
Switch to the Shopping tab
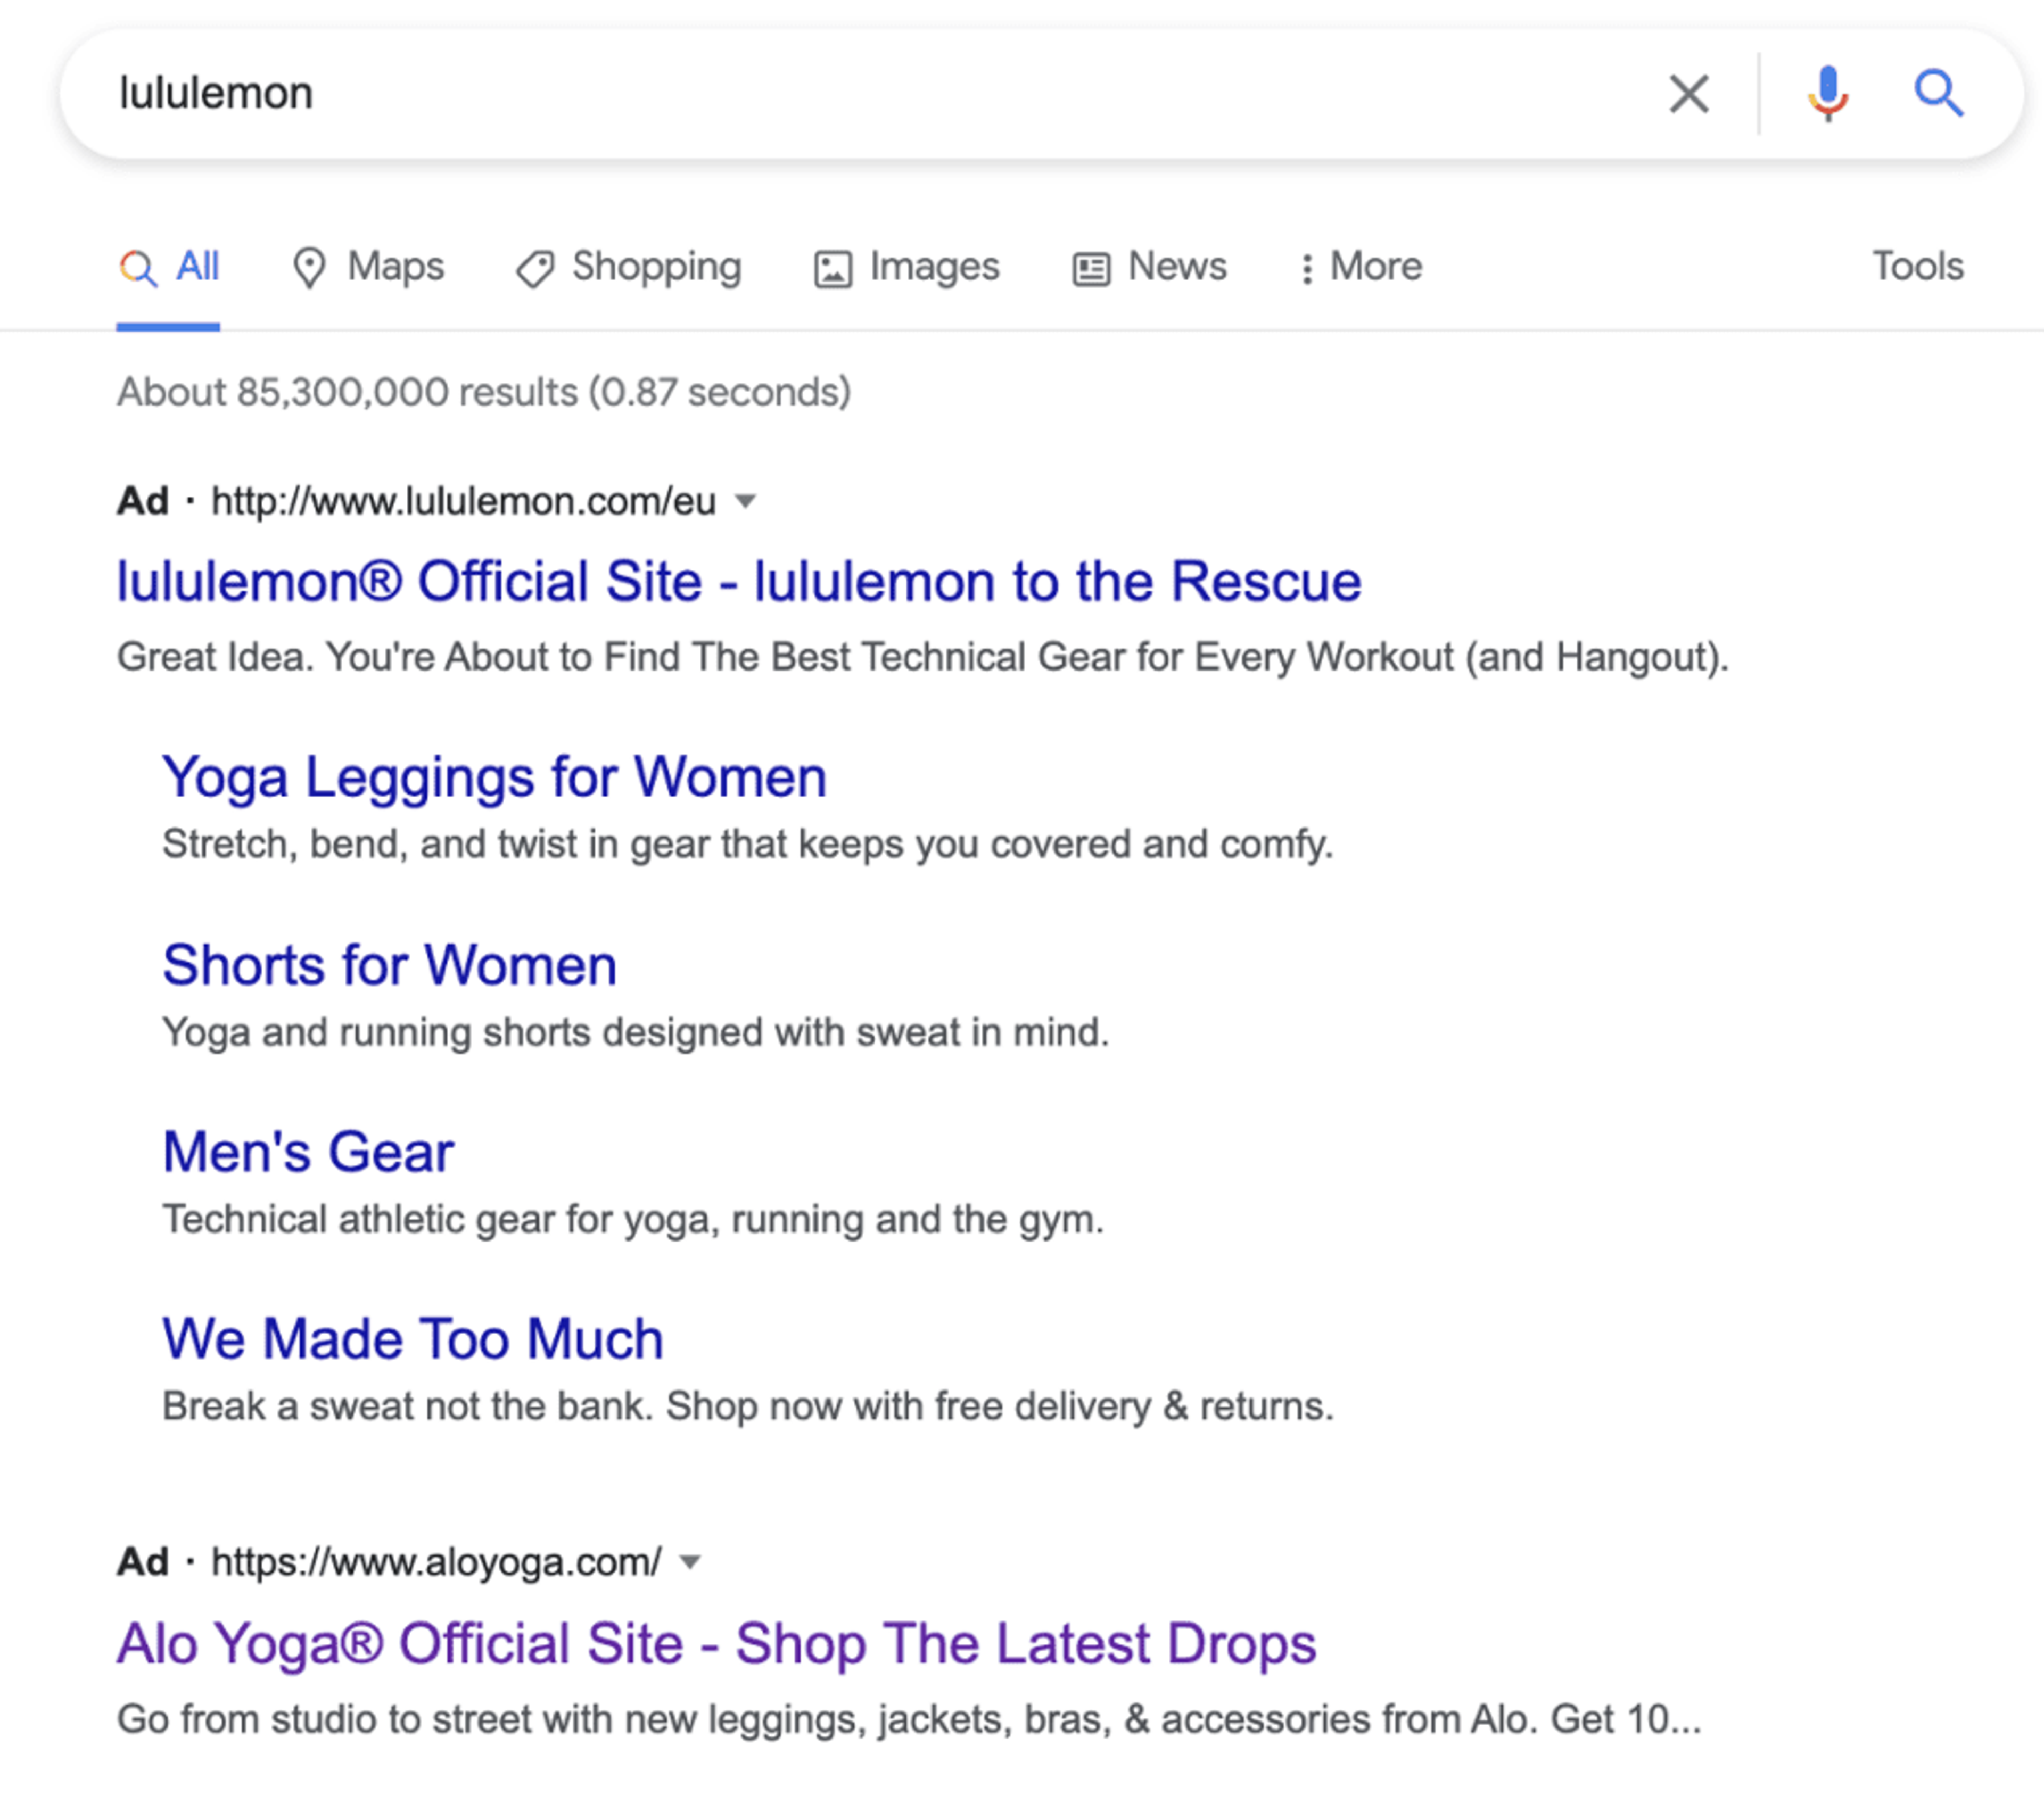pyautogui.click(x=656, y=266)
